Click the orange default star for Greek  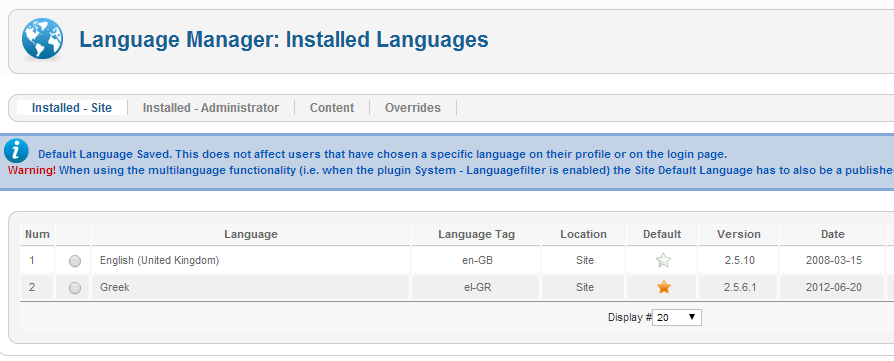point(663,287)
